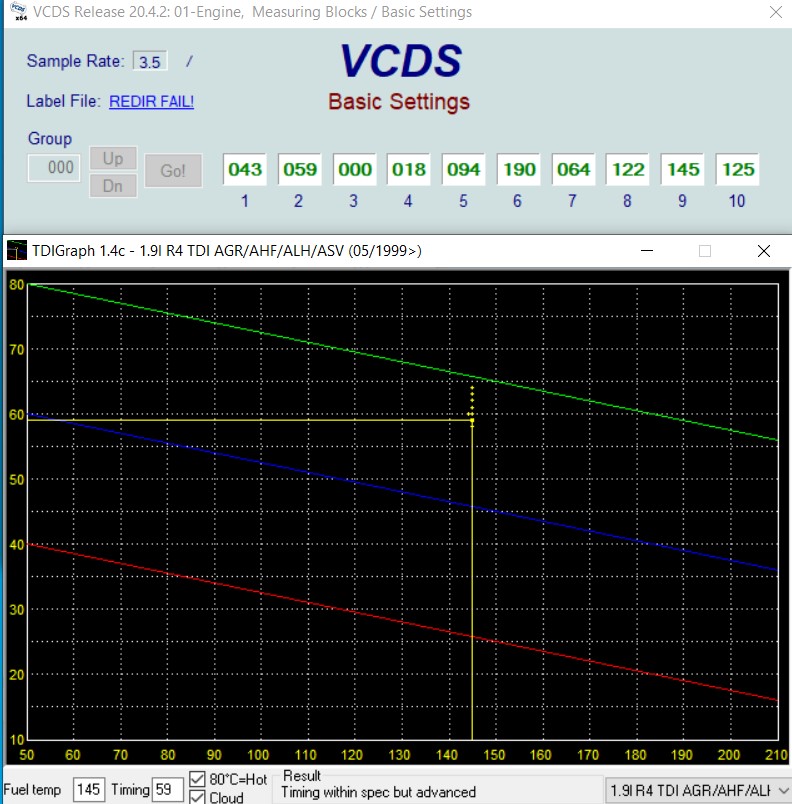Click measuring block value 1 showing 043
Screen dimensions: 792x804
pos(245,170)
